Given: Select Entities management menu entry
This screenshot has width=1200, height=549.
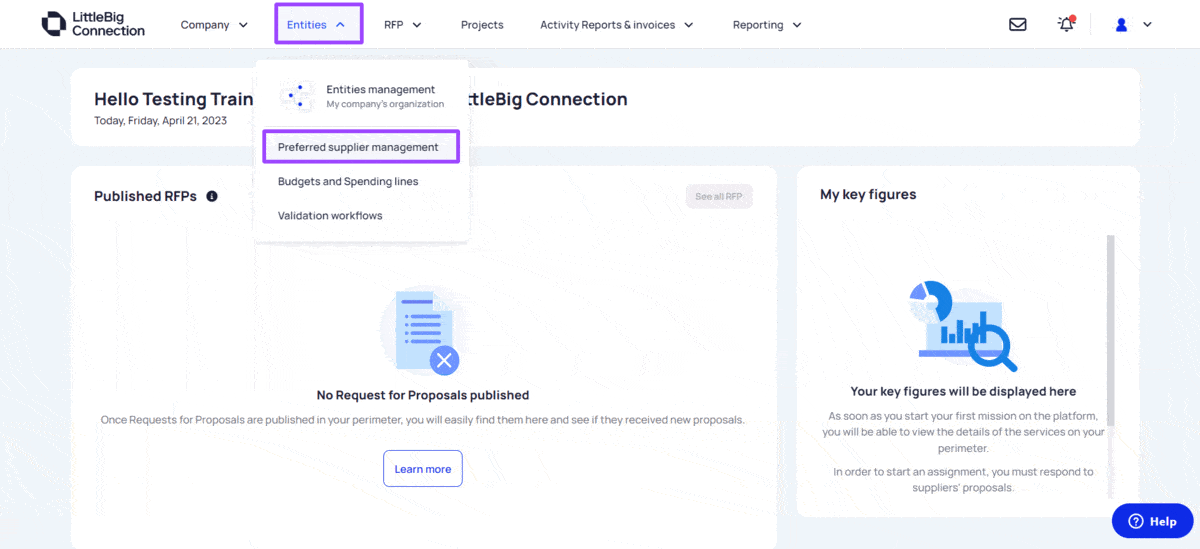Looking at the screenshot, I should coord(361,96).
